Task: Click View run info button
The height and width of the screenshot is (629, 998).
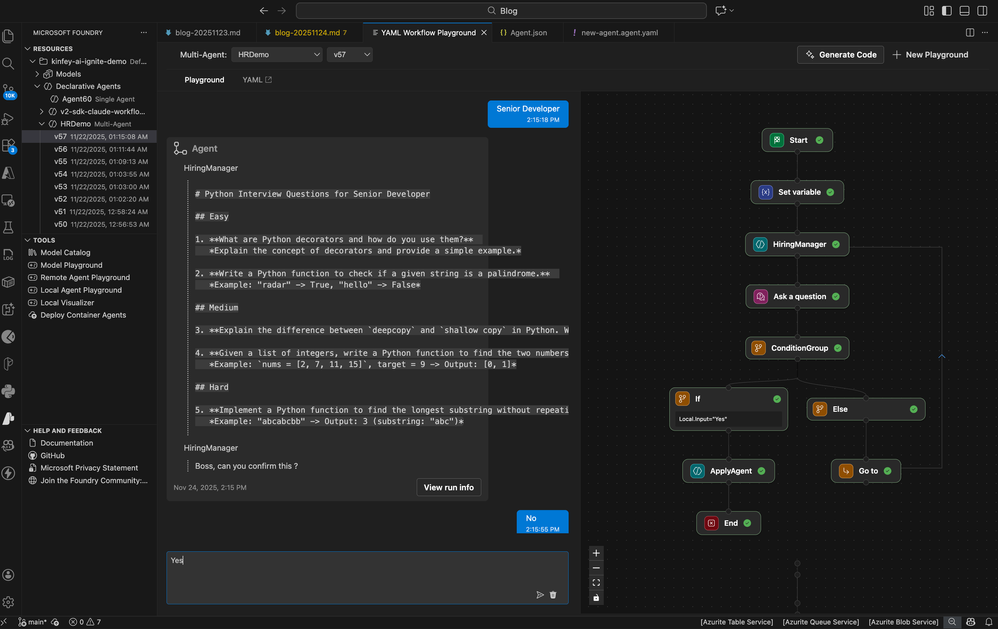Action: point(449,488)
